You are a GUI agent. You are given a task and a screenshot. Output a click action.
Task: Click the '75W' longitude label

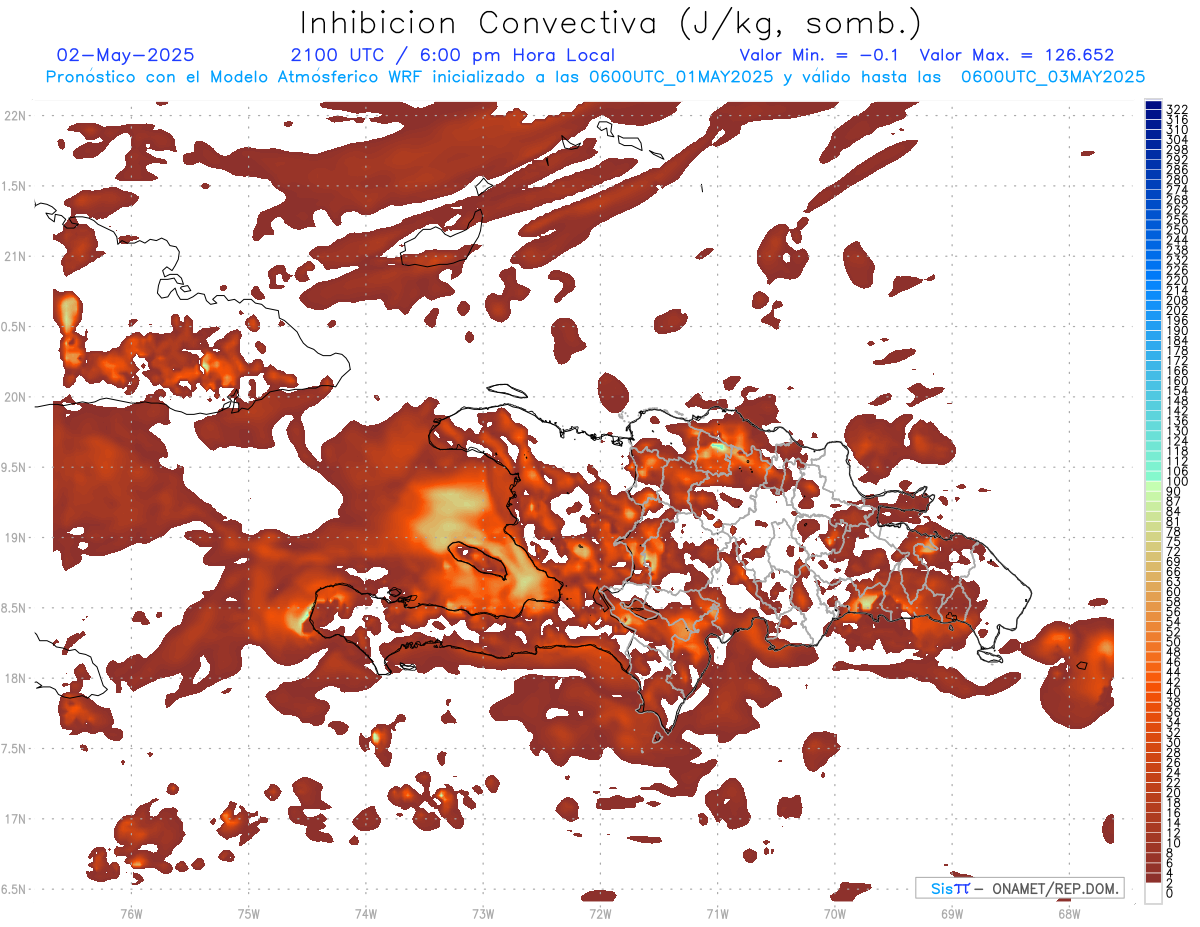tap(249, 914)
